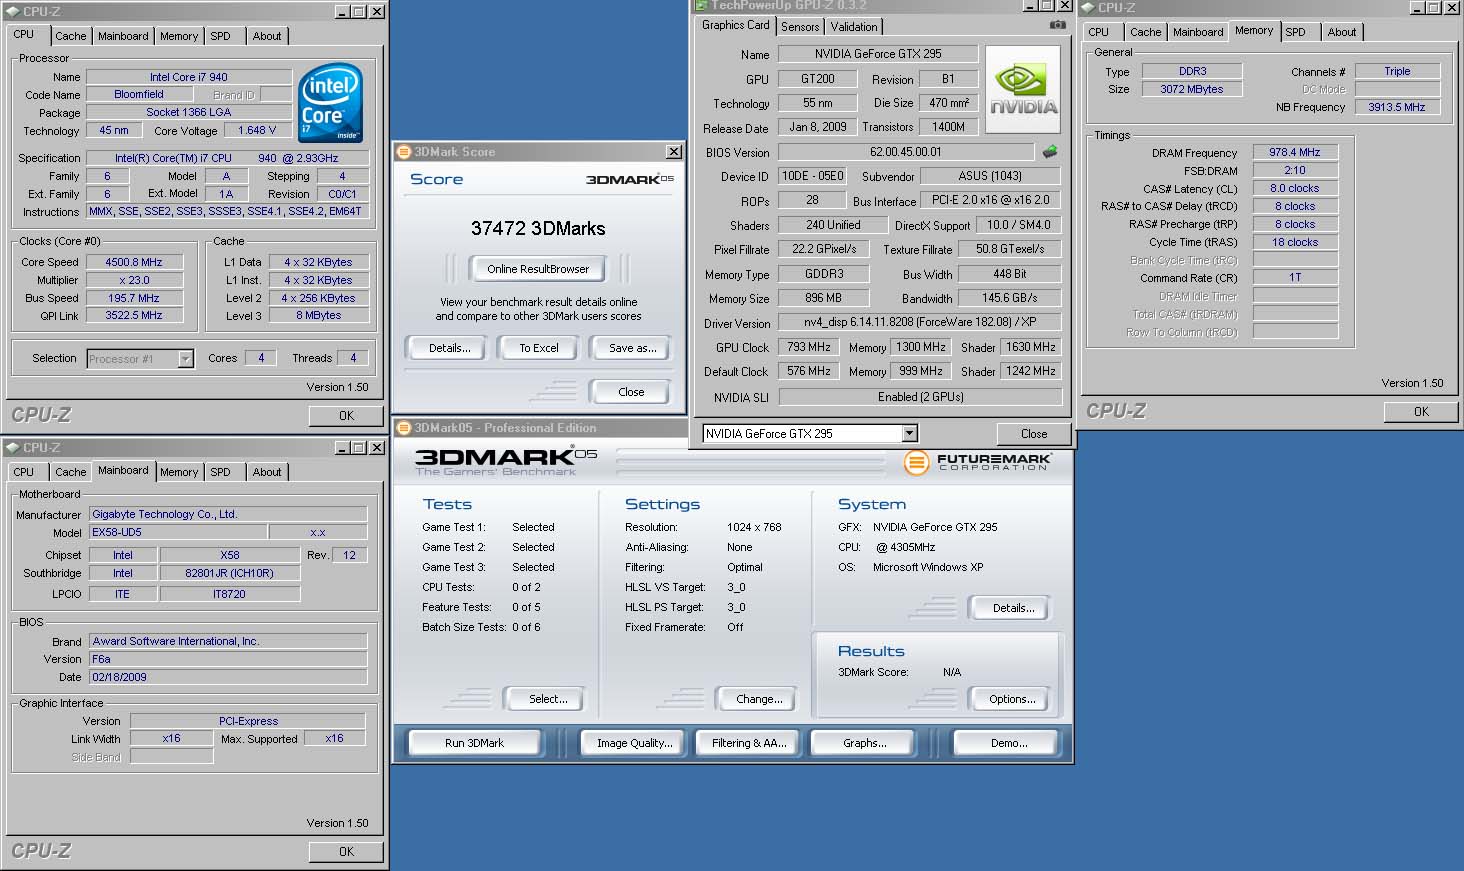Click the To Excel button
This screenshot has width=1464, height=871.
tap(539, 348)
